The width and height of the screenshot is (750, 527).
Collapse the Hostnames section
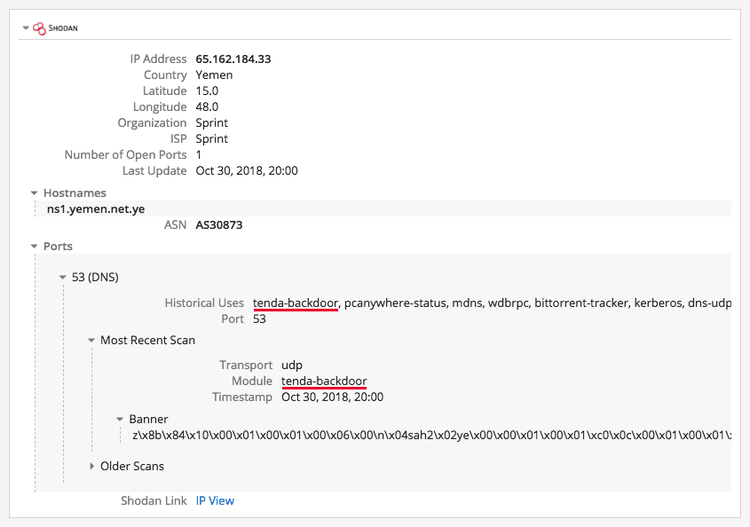coord(35,193)
